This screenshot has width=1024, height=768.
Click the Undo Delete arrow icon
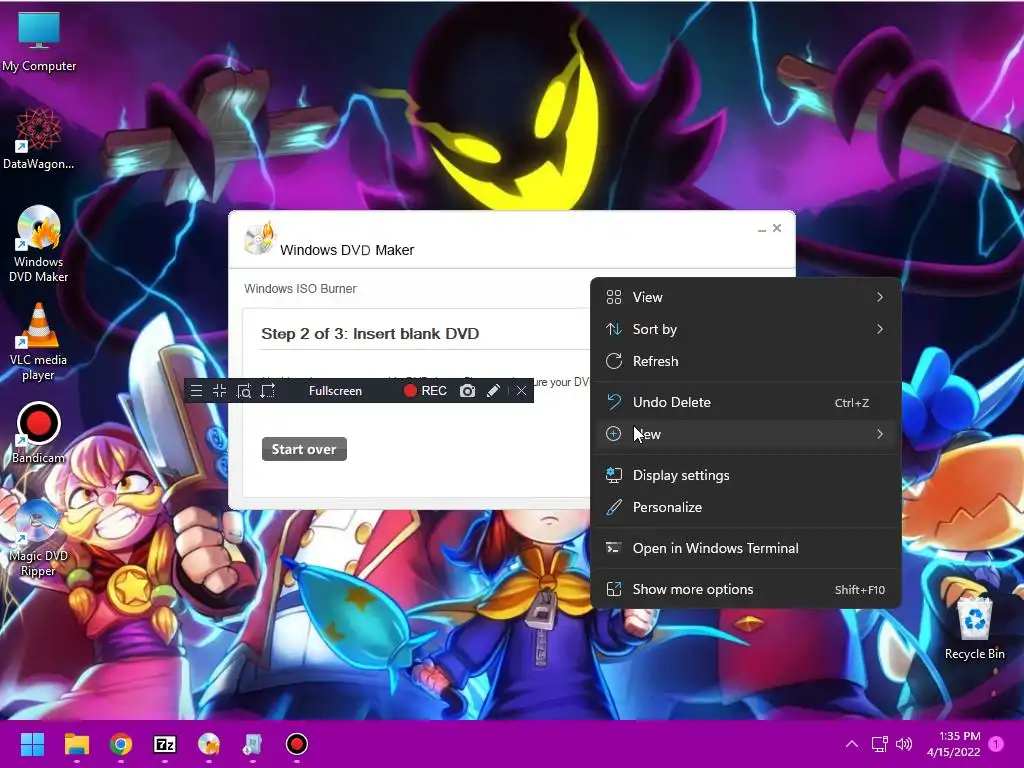coord(614,402)
